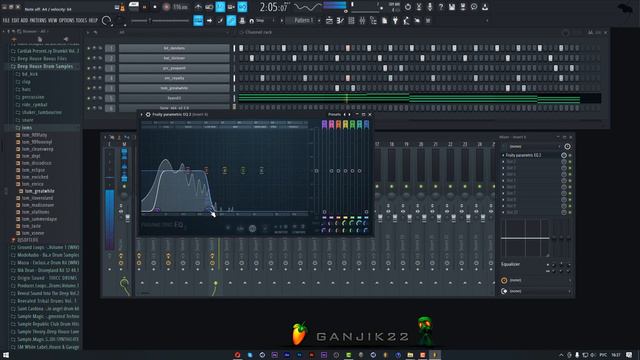Click the download arrow icon in the top toolbar
The width and height of the screenshot is (640, 360).
click(x=485, y=7)
